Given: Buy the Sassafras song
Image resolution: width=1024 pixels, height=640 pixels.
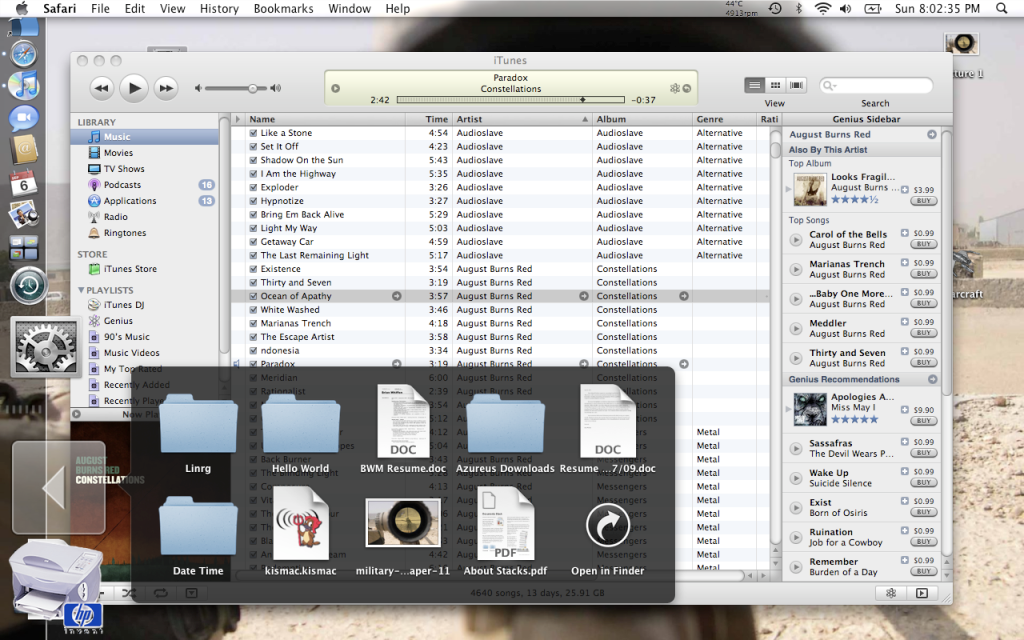Looking at the screenshot, I should point(923,453).
